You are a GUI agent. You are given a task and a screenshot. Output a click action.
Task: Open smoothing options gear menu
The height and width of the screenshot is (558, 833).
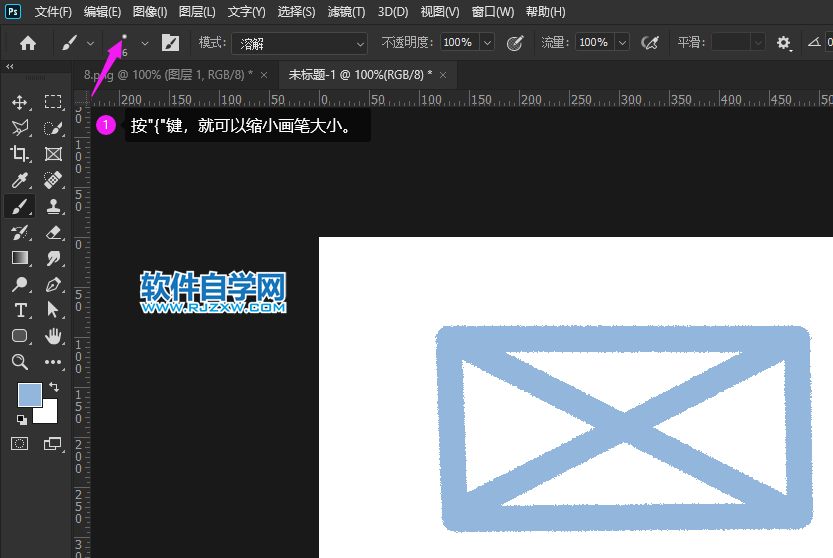pos(784,43)
